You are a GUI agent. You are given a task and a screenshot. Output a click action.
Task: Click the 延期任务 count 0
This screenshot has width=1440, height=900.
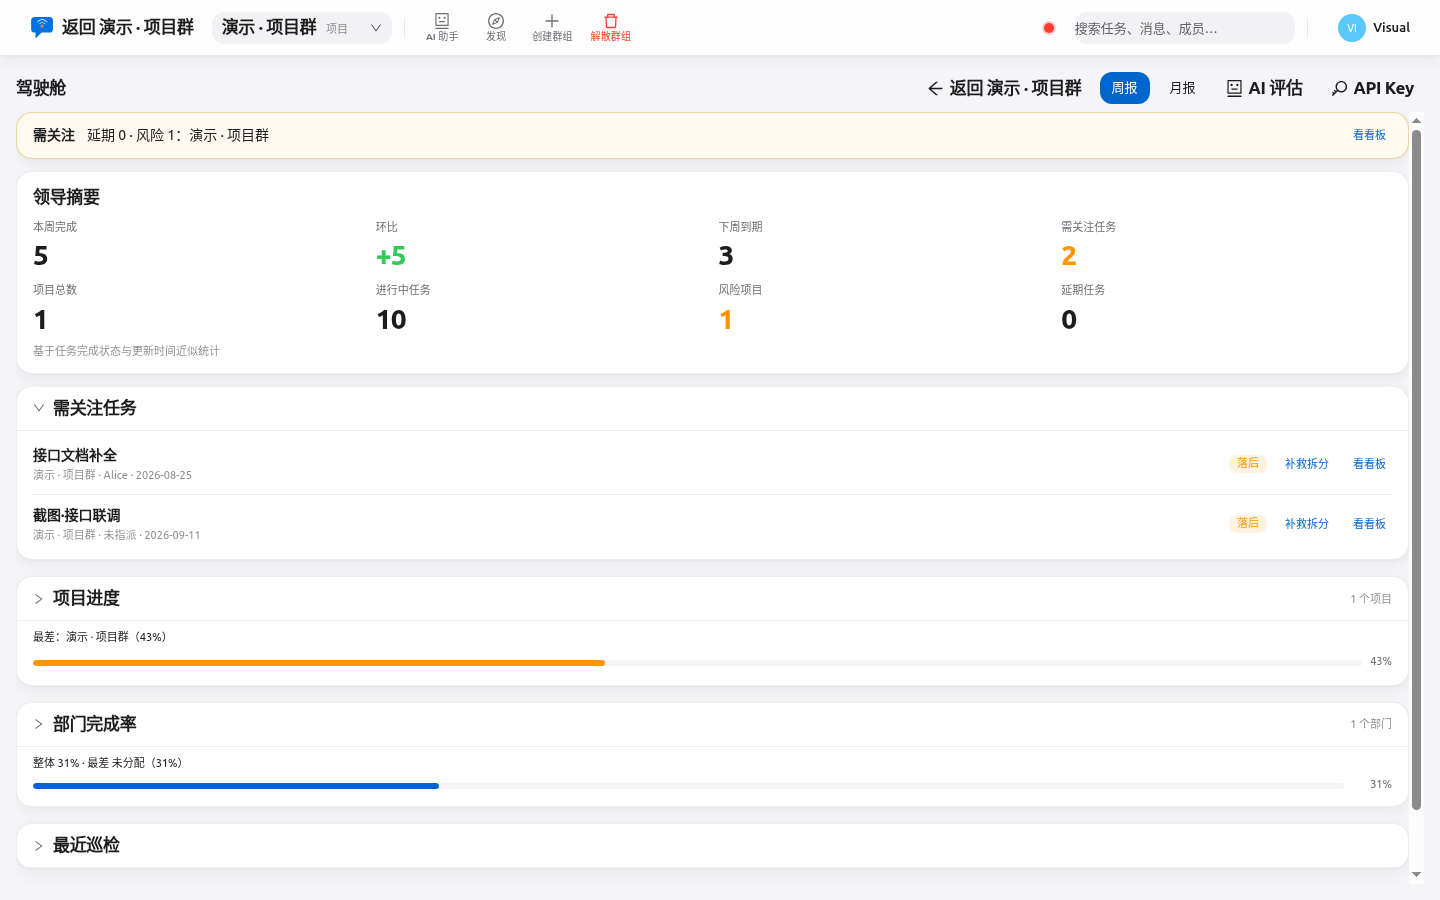tap(1069, 320)
